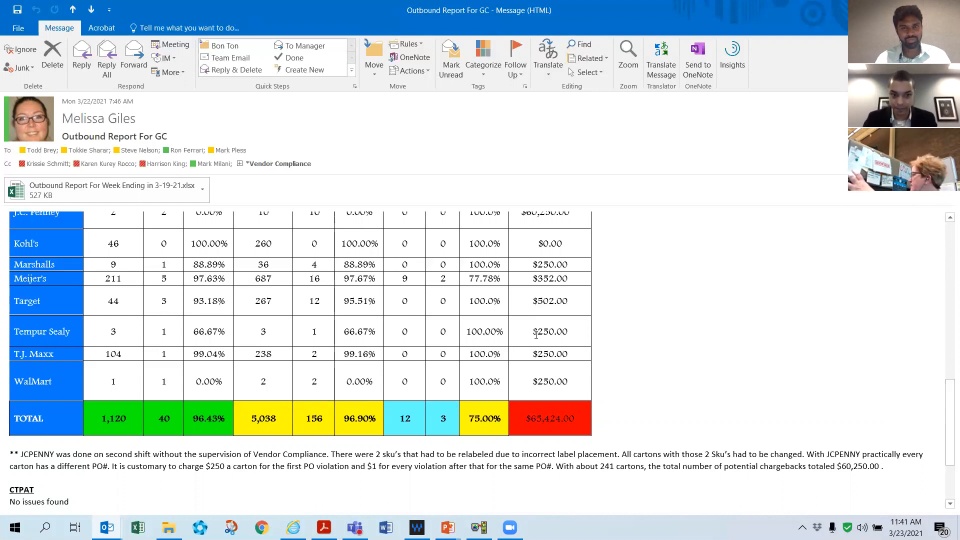
Task: Translate the message text
Action: 548,59
